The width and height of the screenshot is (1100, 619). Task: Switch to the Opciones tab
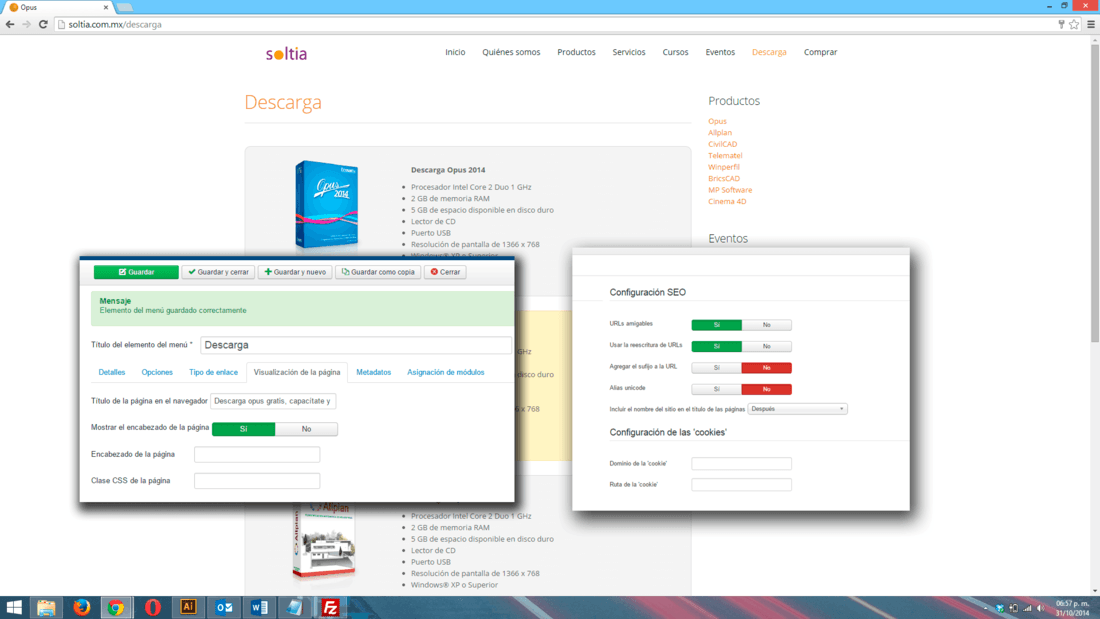pos(156,373)
